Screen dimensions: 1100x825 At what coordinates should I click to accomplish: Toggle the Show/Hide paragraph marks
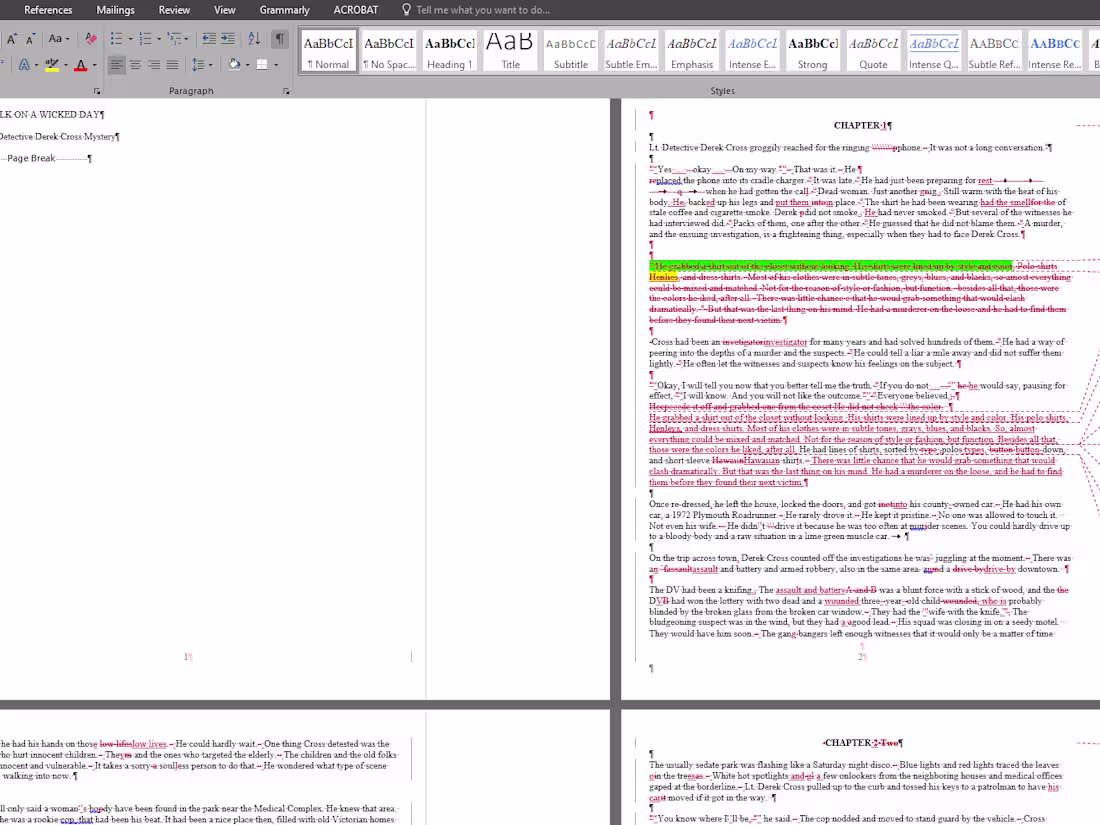click(278, 37)
